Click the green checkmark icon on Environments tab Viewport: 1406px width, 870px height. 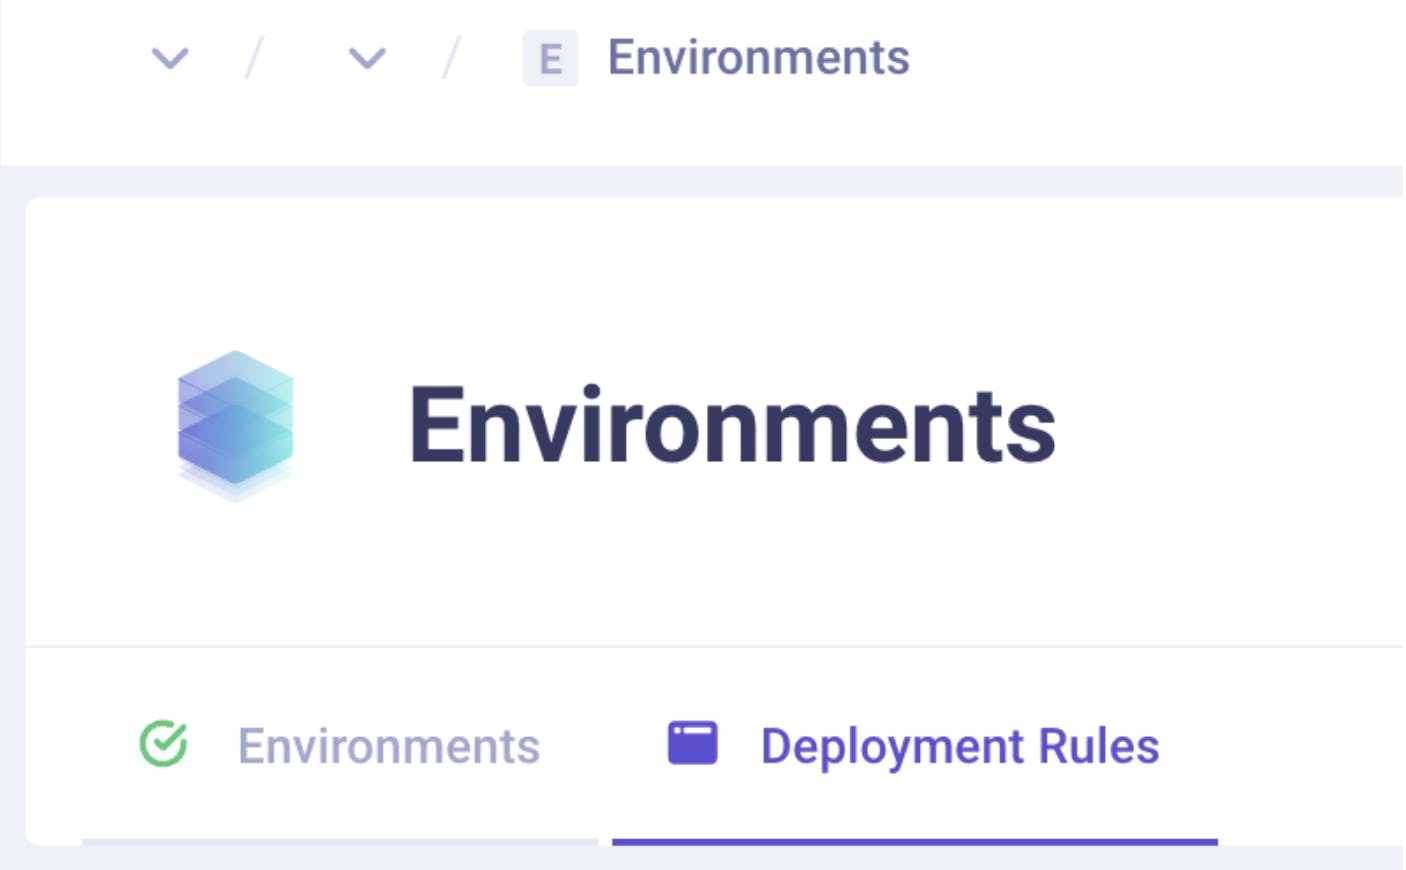pos(163,744)
